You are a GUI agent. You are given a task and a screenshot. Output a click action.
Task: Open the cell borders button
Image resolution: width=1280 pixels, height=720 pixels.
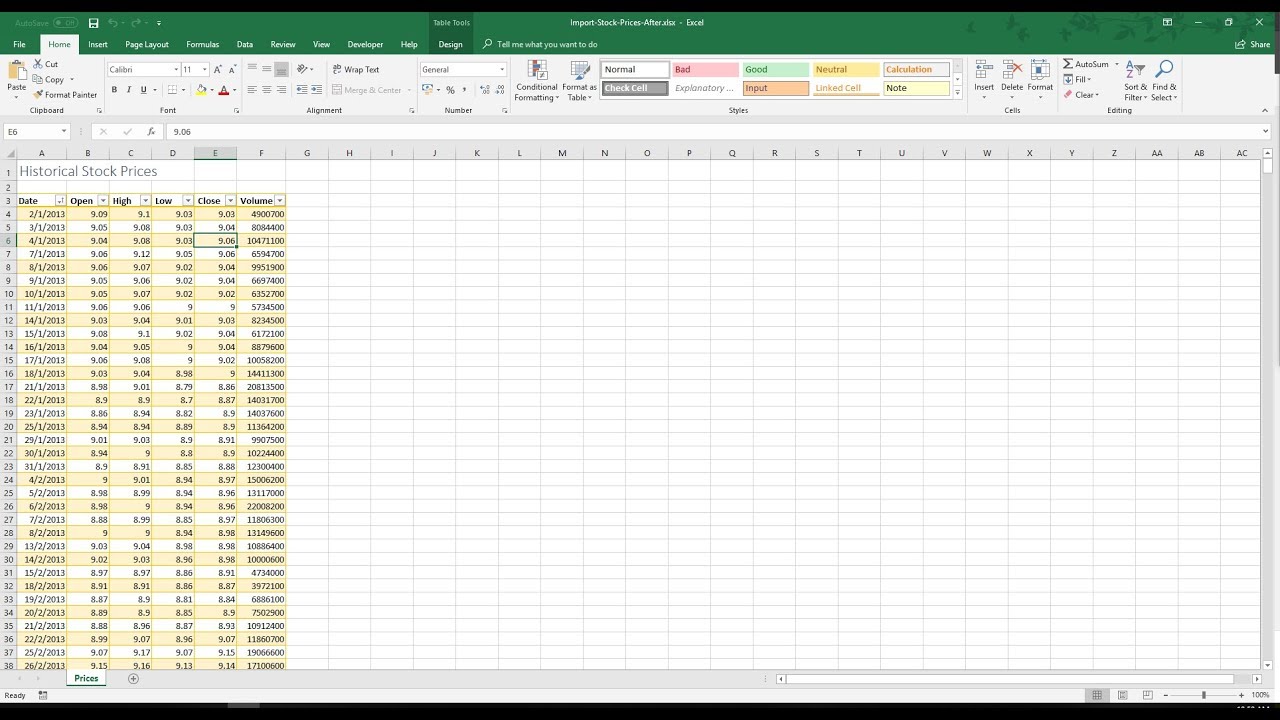(171, 90)
